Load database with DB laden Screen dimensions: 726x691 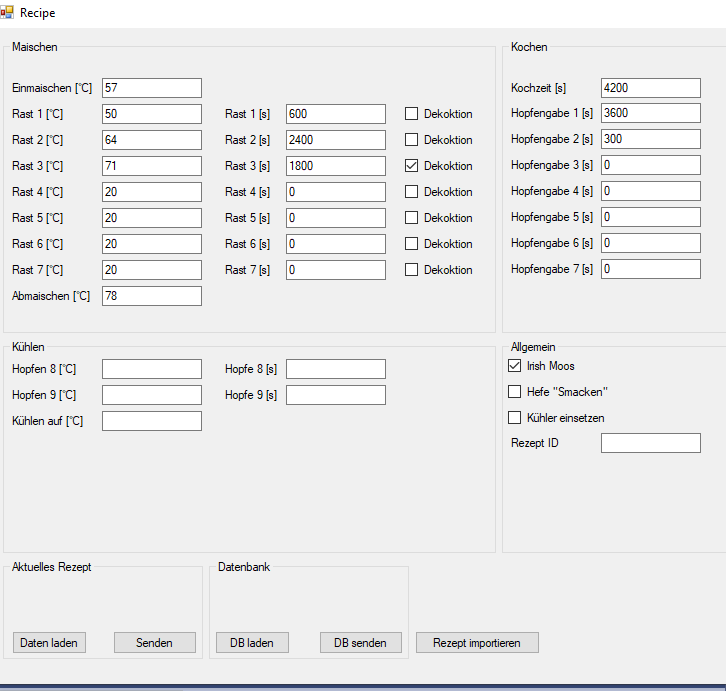coord(252,642)
